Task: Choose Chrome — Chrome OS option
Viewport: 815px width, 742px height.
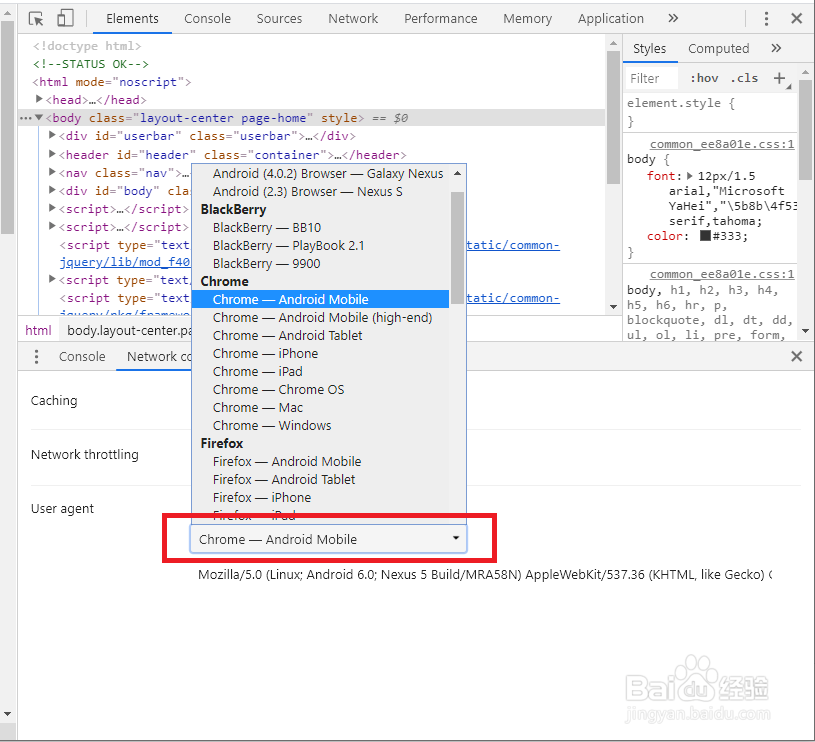Action: coord(321,389)
